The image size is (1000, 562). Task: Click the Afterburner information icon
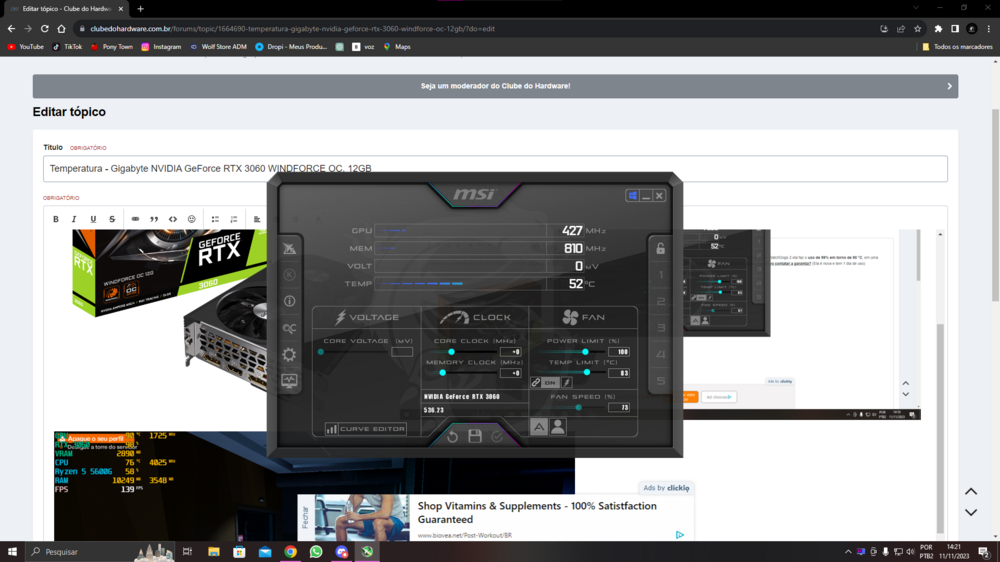[x=289, y=301]
